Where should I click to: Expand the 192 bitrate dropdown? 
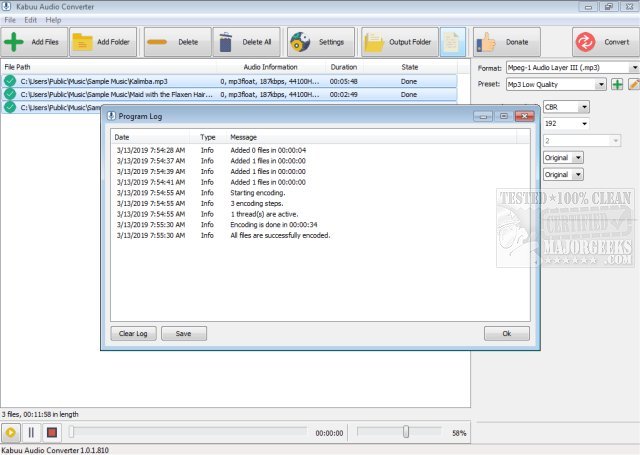566,123
